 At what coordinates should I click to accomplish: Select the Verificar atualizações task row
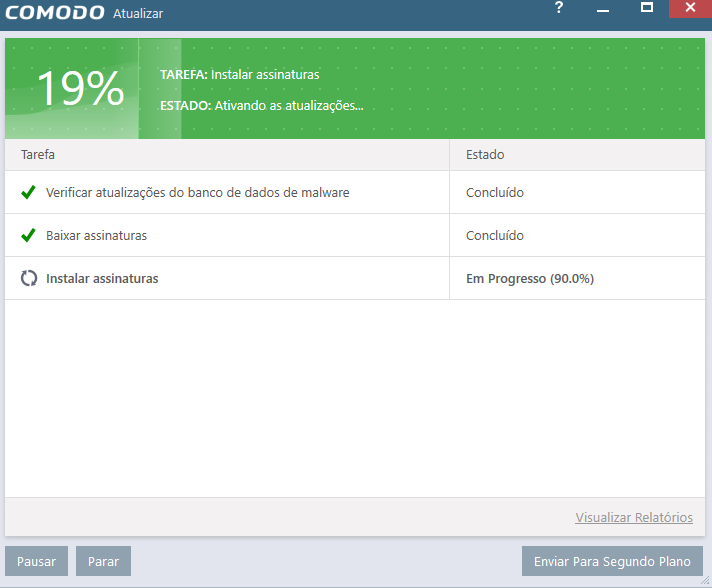pyautogui.click(x=198, y=192)
